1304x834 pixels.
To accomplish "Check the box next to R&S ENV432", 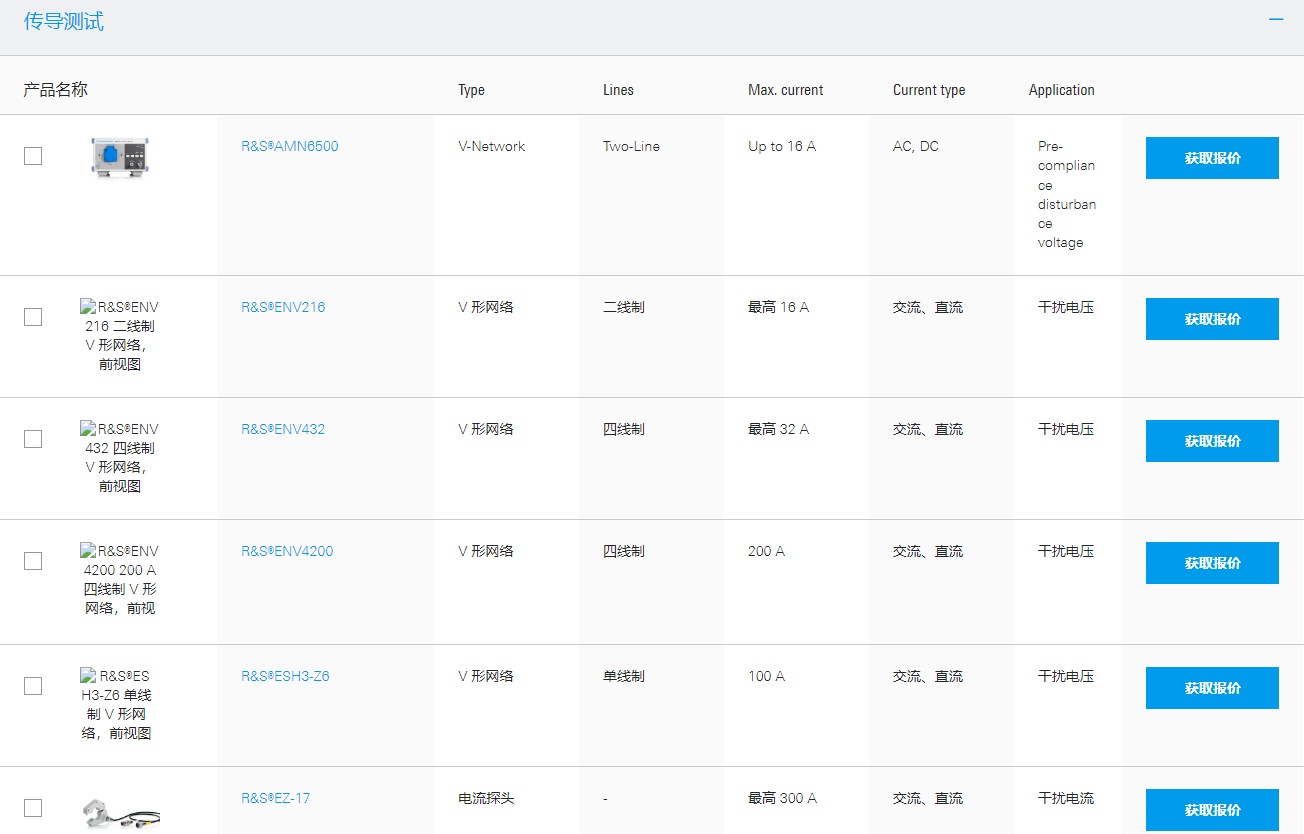I will coord(33,439).
